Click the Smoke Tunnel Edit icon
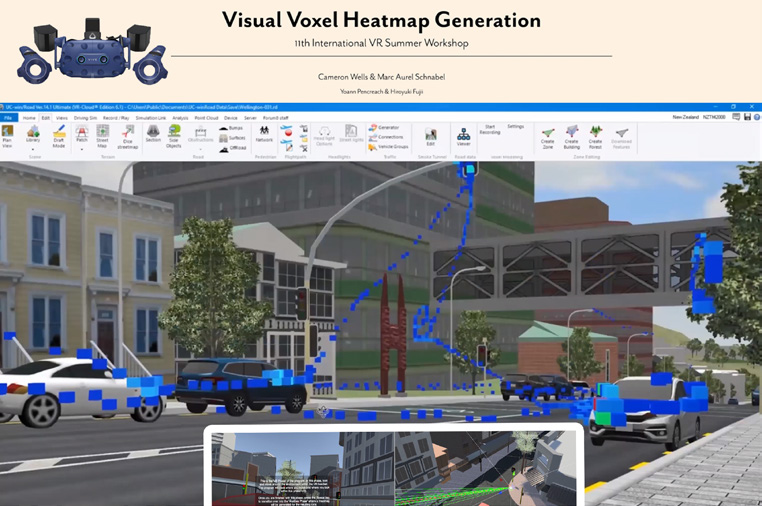The image size is (762, 506). 431,137
